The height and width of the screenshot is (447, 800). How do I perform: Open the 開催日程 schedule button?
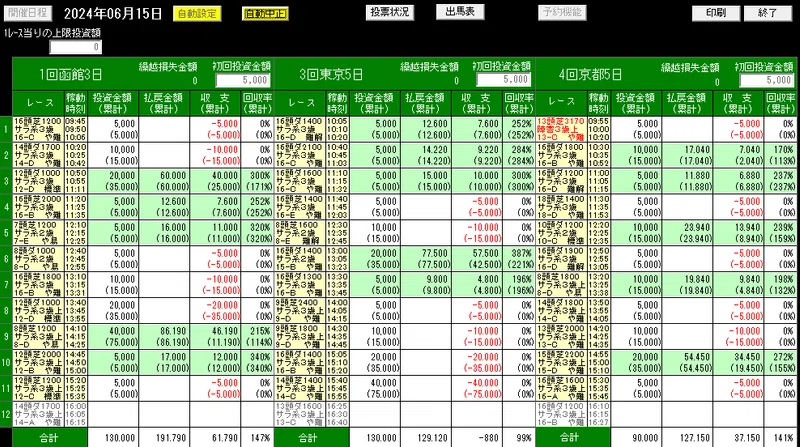[28, 13]
